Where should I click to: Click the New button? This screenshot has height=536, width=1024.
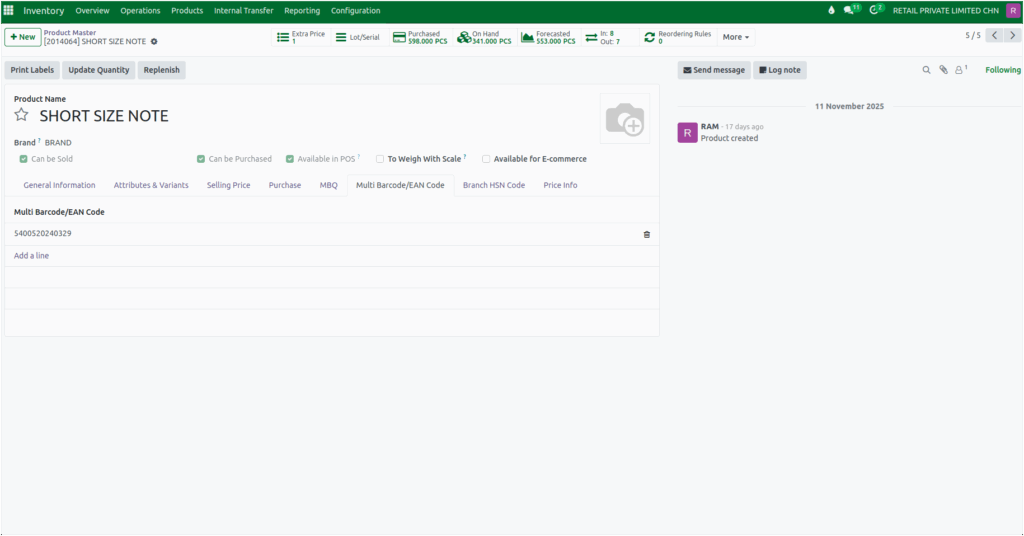(23, 37)
